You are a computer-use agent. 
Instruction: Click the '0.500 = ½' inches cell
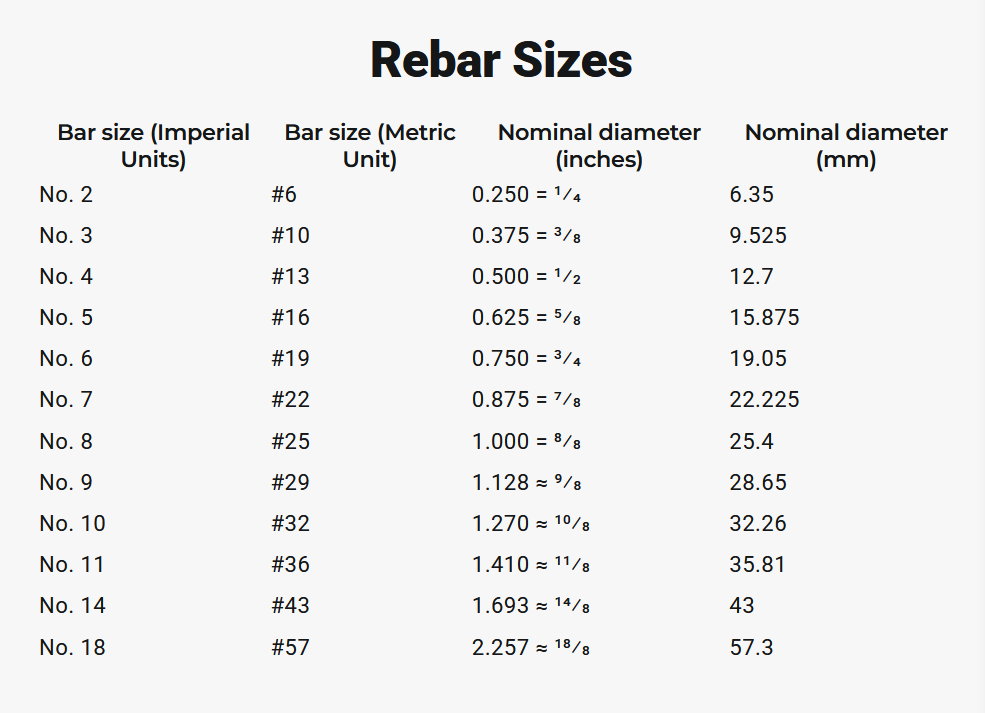coord(526,277)
